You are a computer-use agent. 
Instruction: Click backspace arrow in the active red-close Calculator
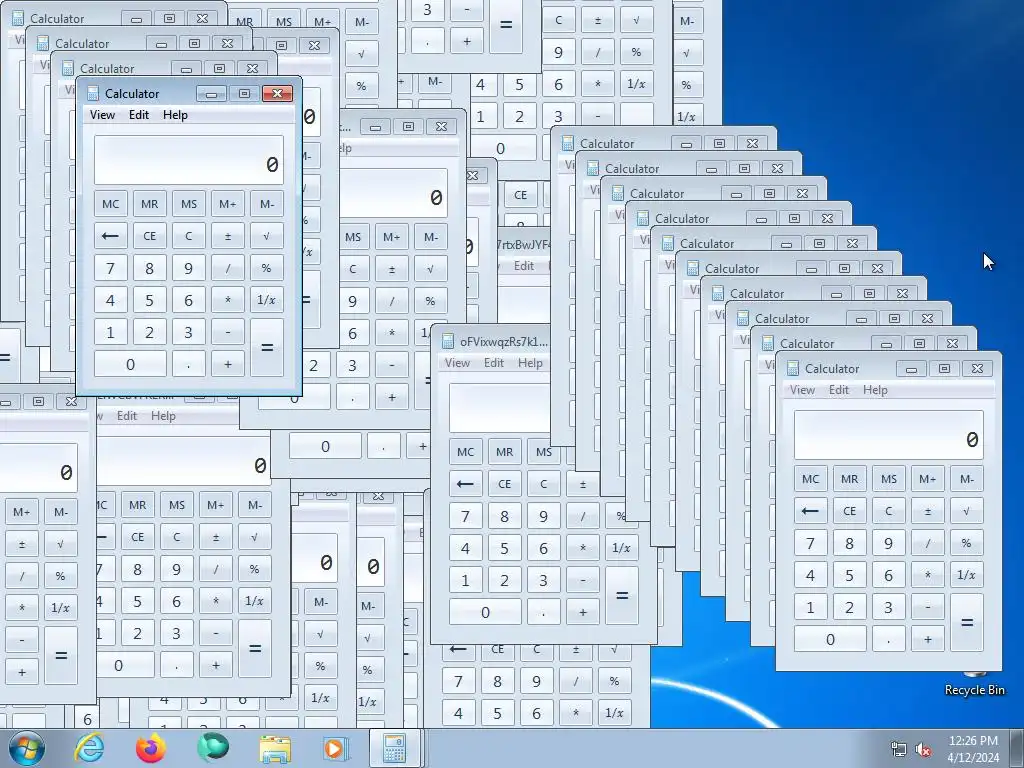coord(110,236)
